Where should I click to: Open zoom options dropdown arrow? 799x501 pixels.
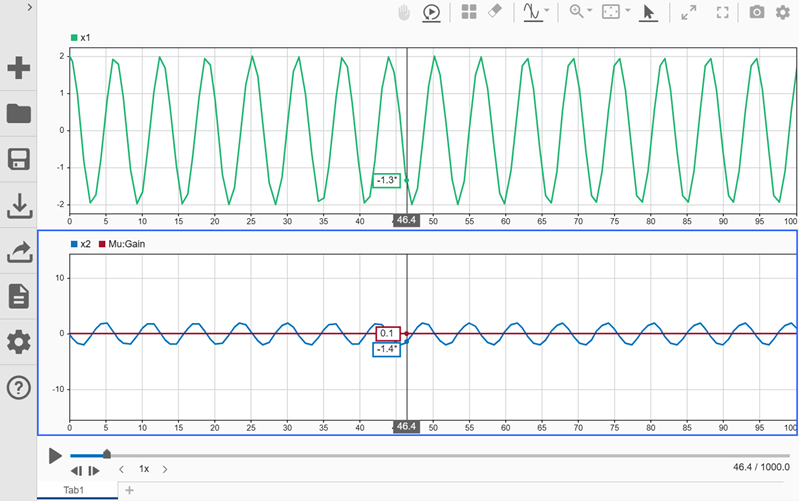point(590,10)
